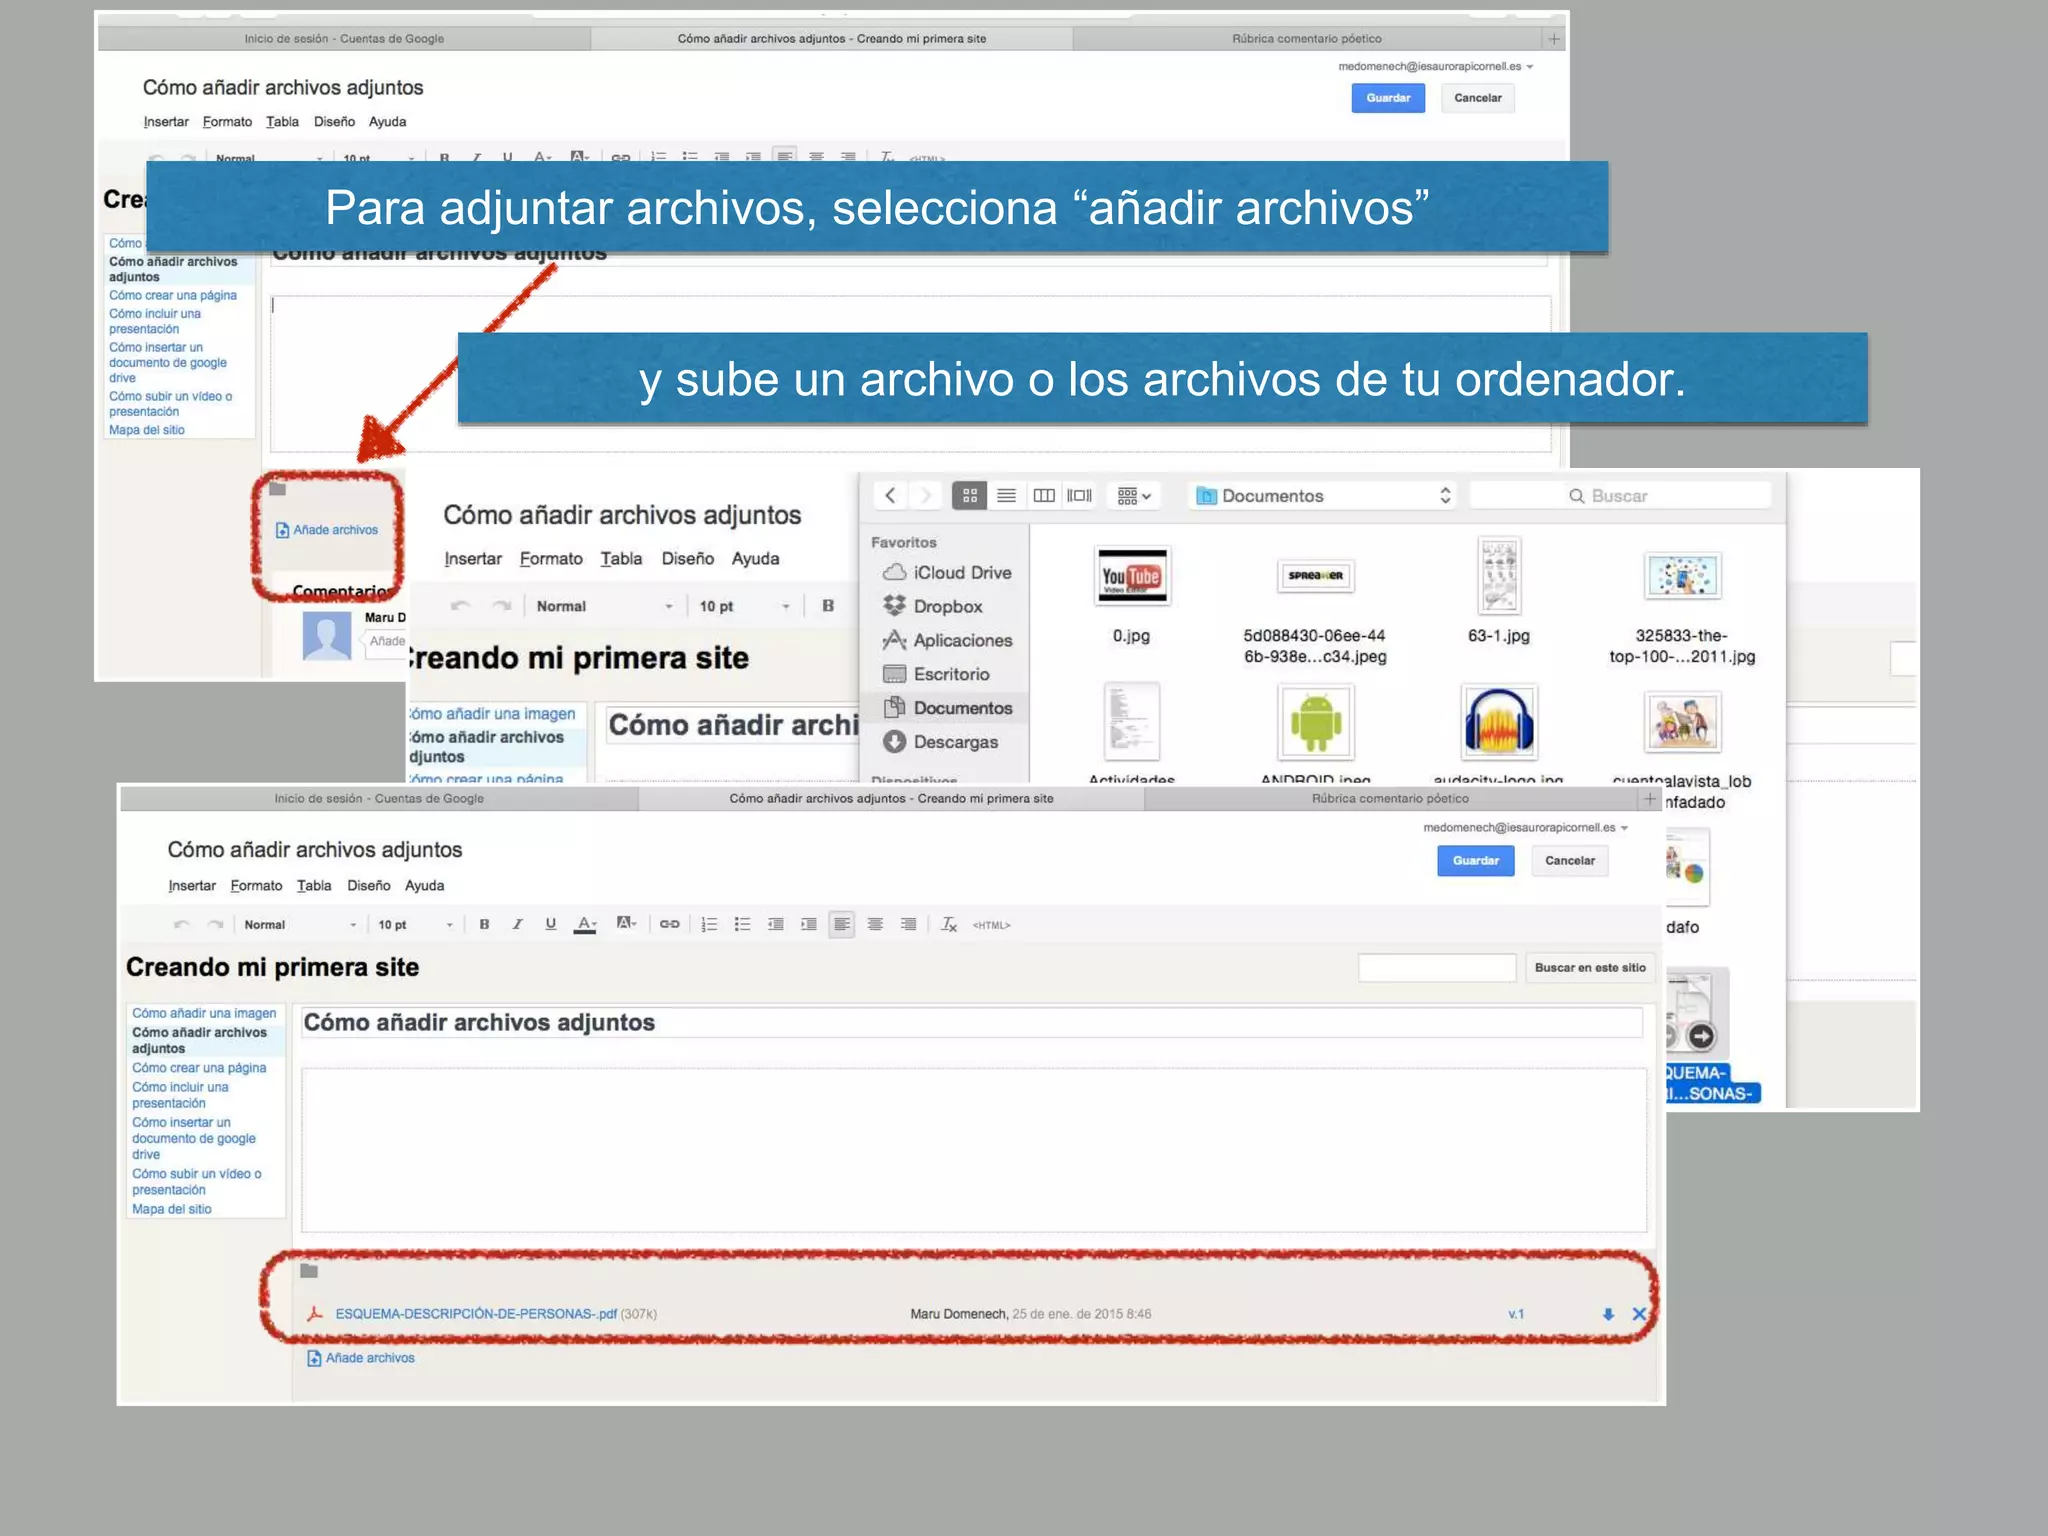The width and height of the screenshot is (2048, 1536).
Task: Select the audacity-logo headphones thumbnail
Action: (1499, 722)
